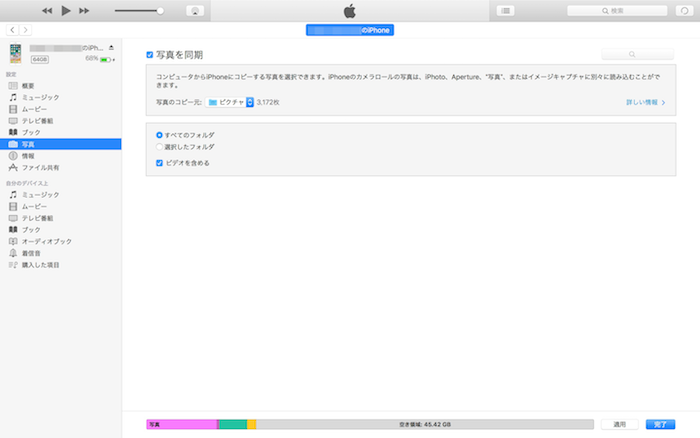This screenshot has width=700, height=438.
Task: Click the purchased items list icon
Action: [13, 265]
